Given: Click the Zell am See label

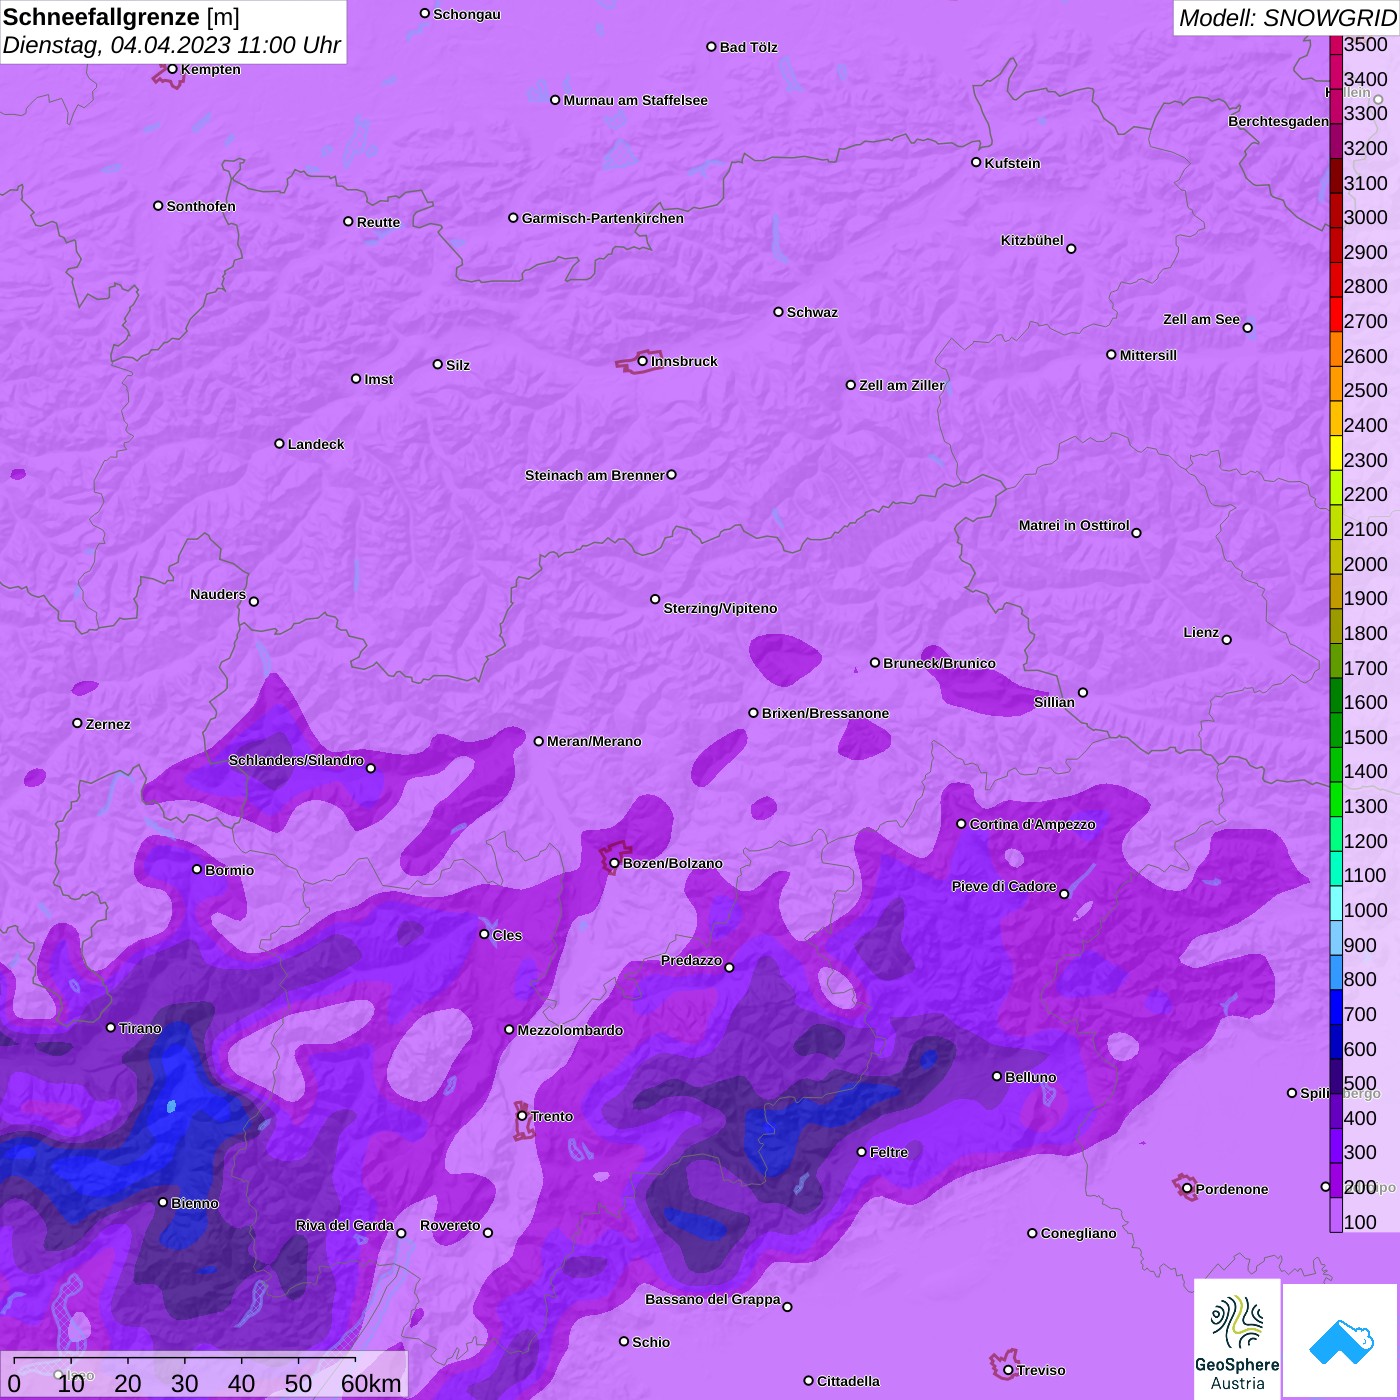Looking at the screenshot, I should (1201, 319).
